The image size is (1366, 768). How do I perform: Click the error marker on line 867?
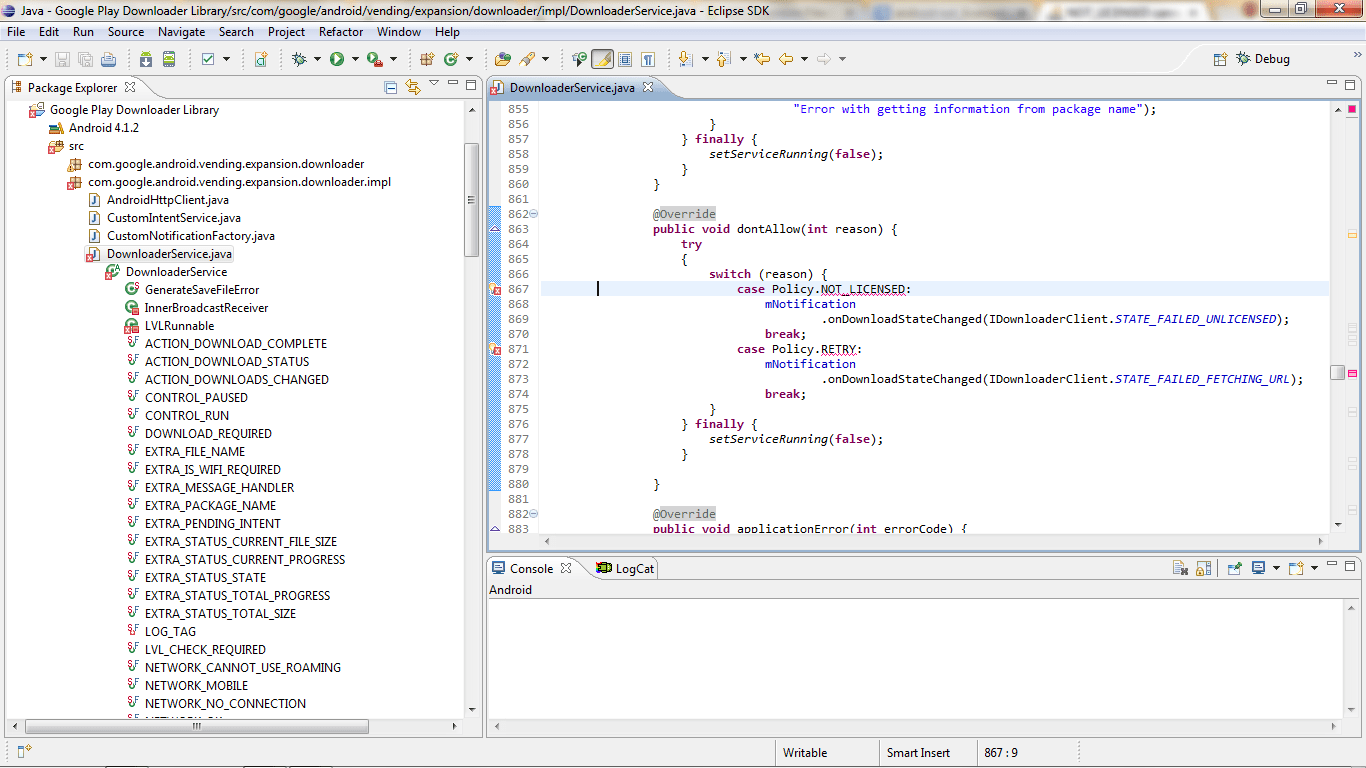495,289
